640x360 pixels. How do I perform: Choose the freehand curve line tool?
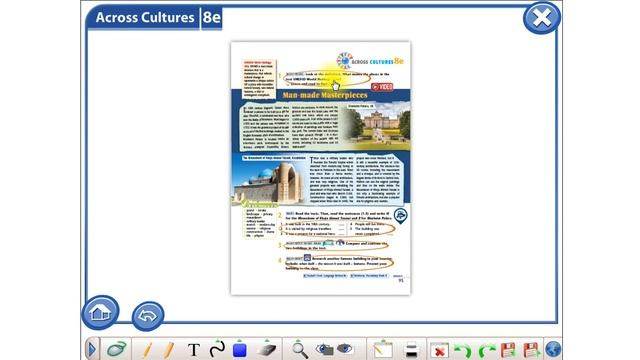pos(217,349)
